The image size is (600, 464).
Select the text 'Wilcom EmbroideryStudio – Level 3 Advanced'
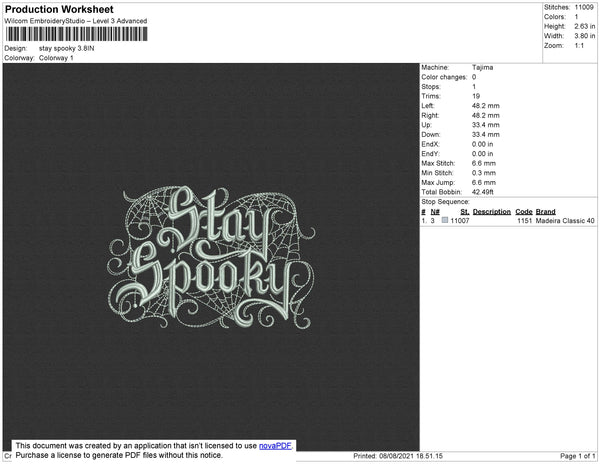pyautogui.click(x=76, y=21)
